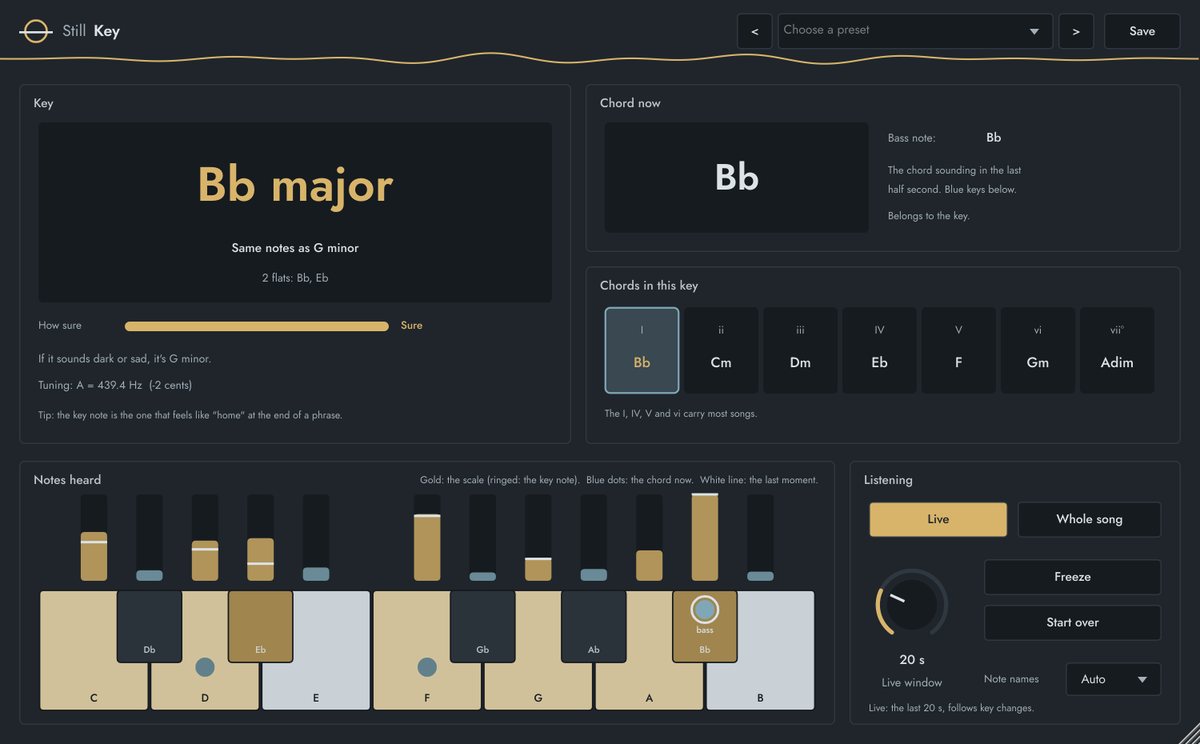The image size is (1200, 744).
Task: Click the '20 s' live window value
Action: pyautogui.click(x=911, y=660)
